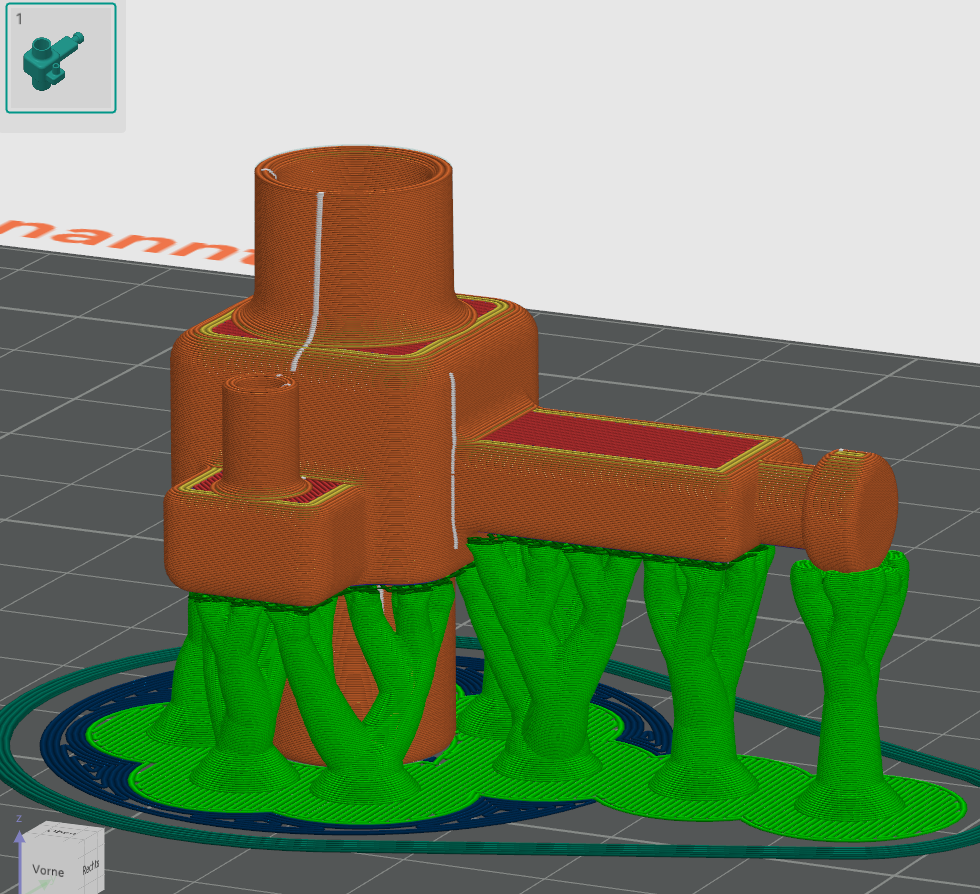The width and height of the screenshot is (980, 894).
Task: Click the "Rechts" face of the view cube
Action: click(x=92, y=867)
